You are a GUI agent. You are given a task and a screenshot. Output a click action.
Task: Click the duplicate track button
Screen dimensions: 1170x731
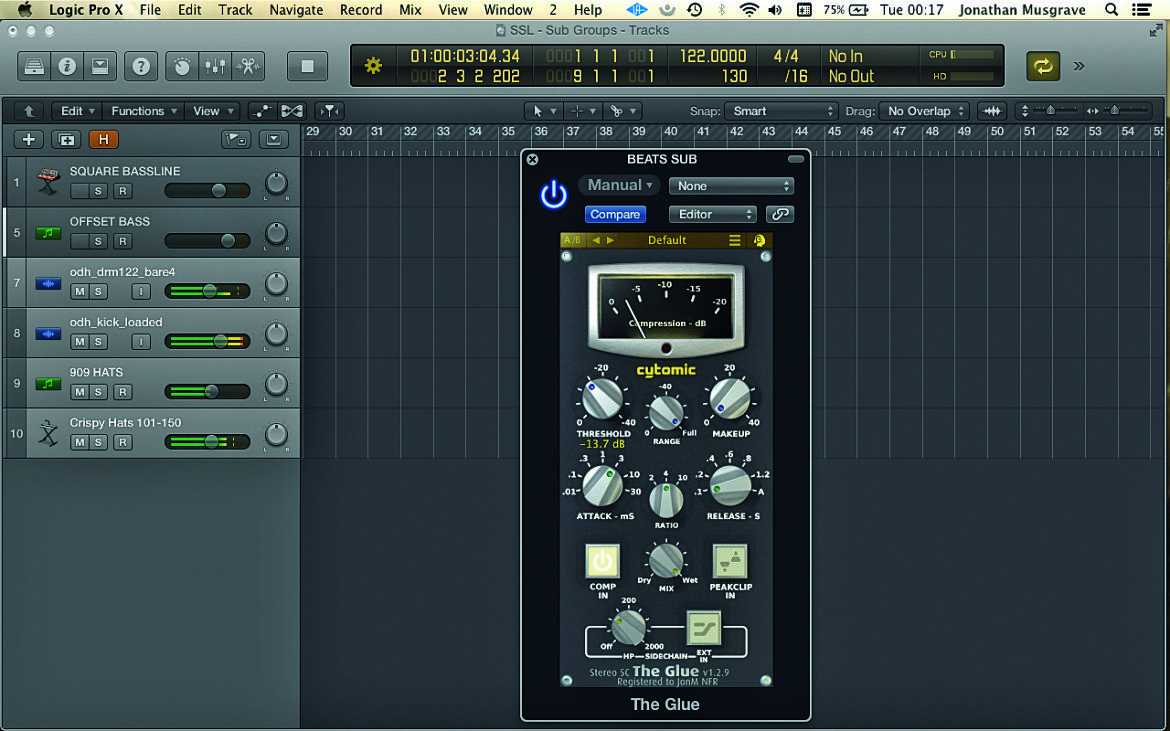tap(66, 139)
